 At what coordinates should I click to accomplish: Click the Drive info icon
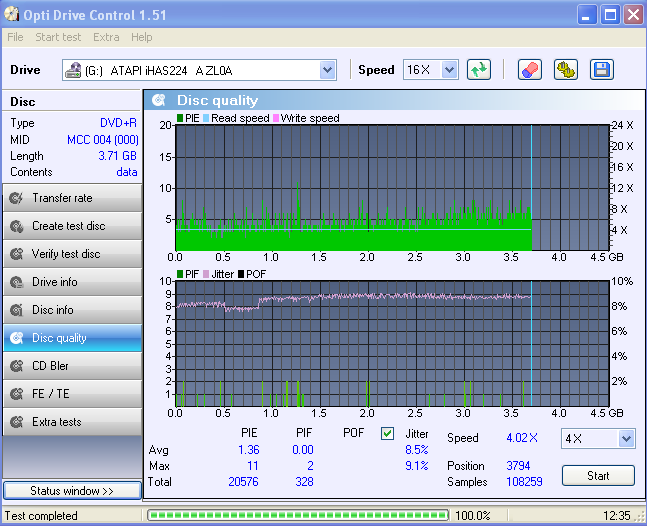[17, 282]
